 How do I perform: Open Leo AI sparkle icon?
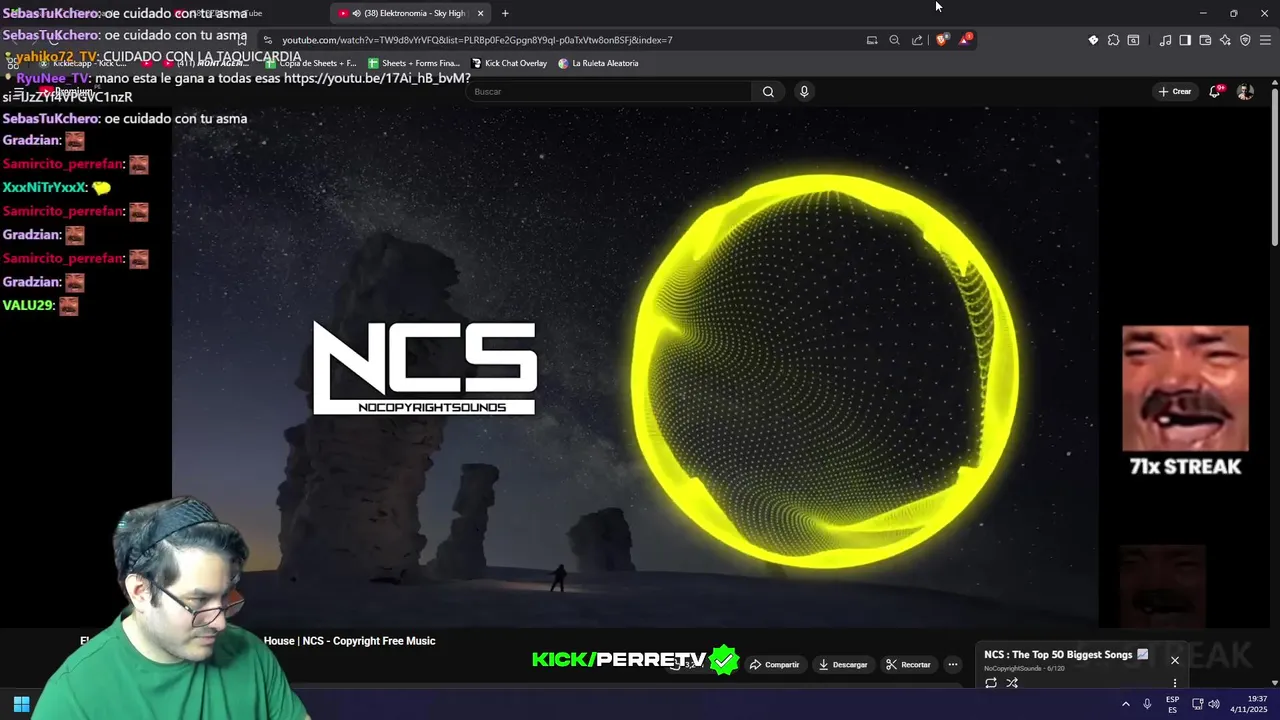pyautogui.click(x=1225, y=40)
